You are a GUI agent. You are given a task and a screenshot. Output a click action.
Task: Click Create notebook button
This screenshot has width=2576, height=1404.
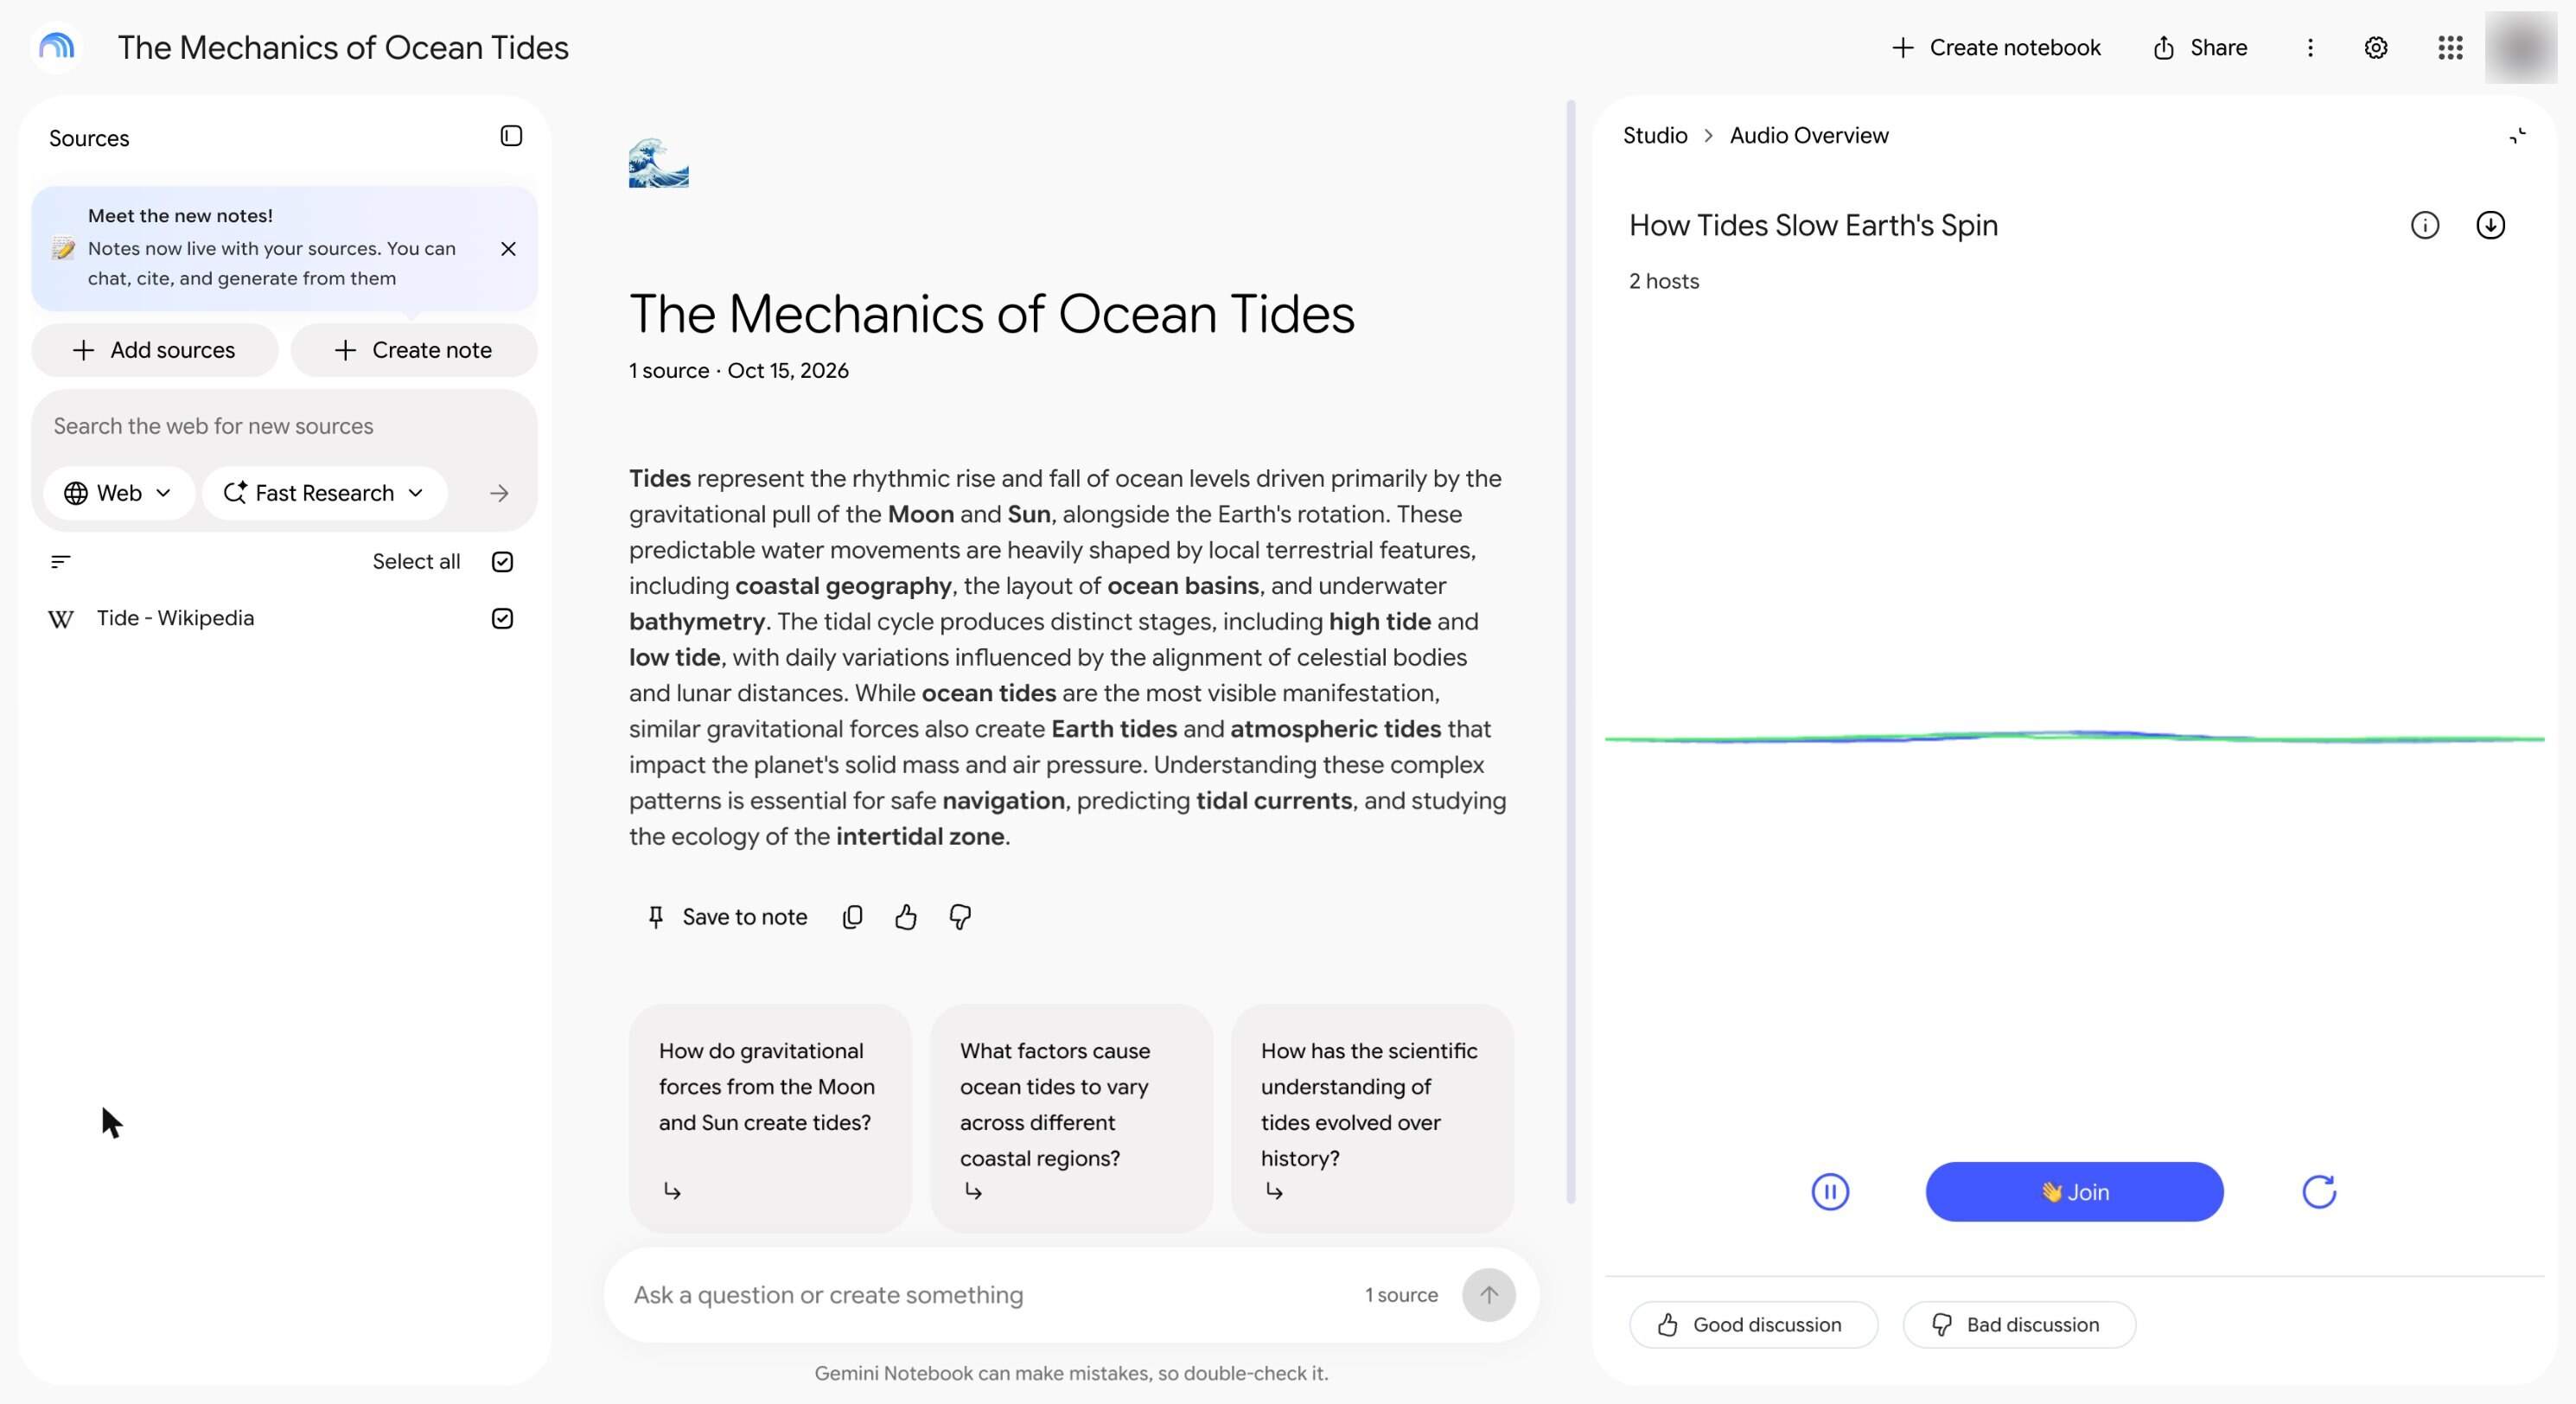point(1996,47)
